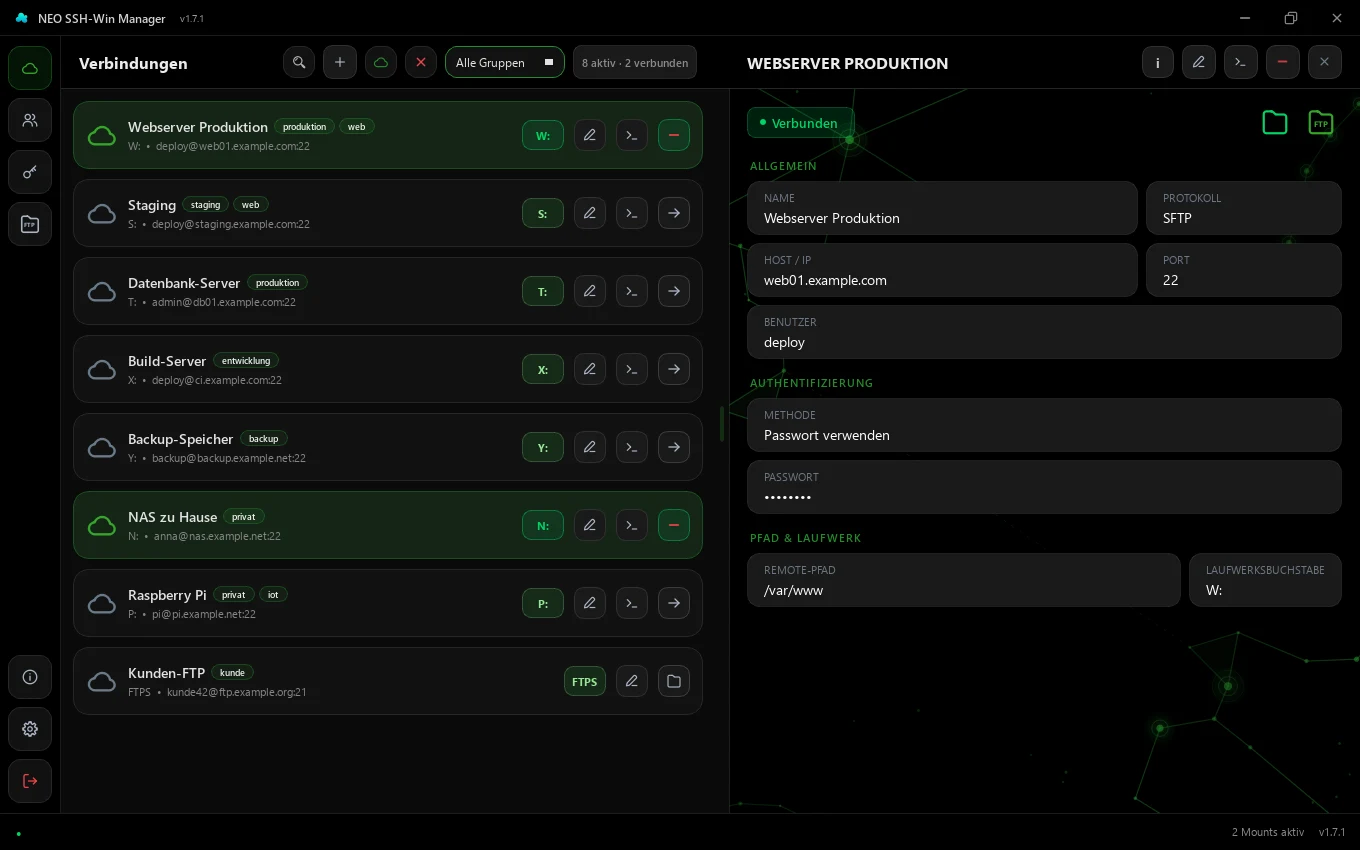Screen dimensions: 1360x850
Task: Click the N: drive button for NAS
Action: coord(543,525)
